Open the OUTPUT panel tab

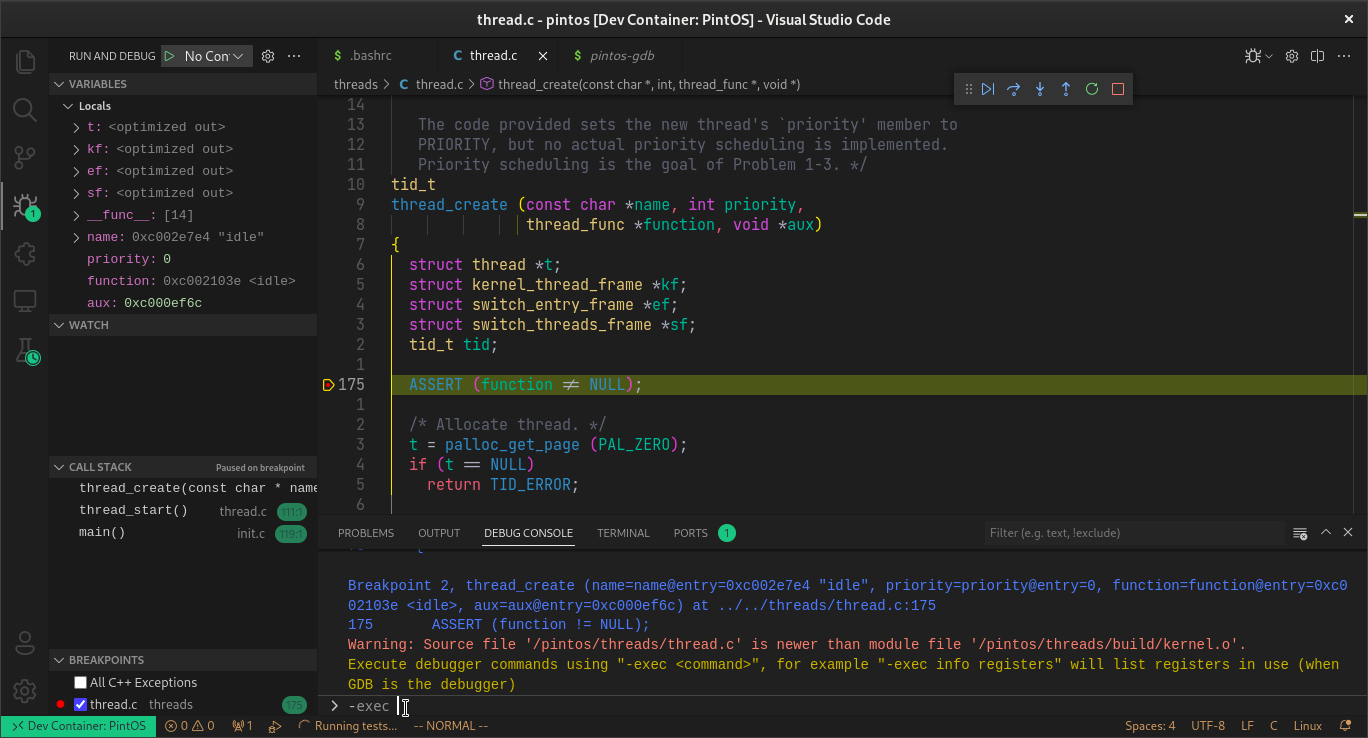[x=439, y=533]
